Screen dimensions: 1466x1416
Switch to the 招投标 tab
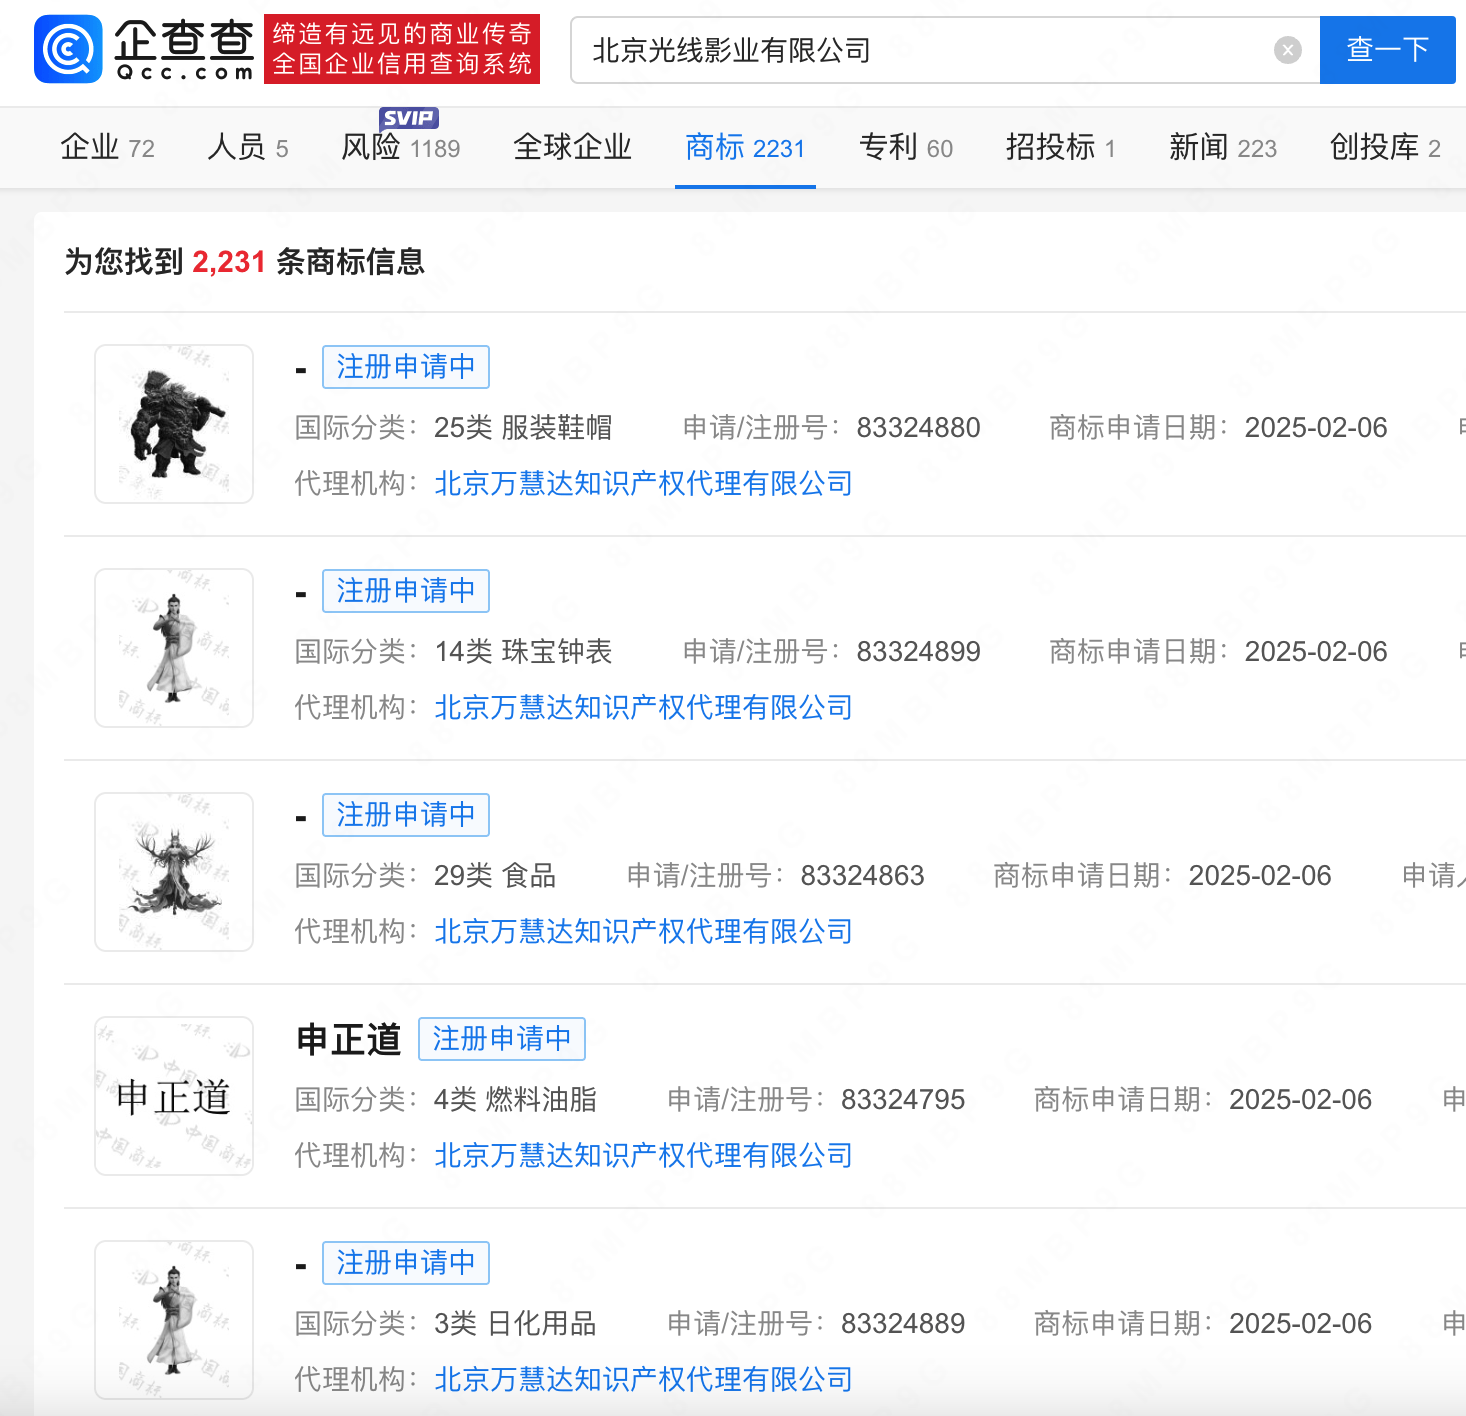[1060, 148]
